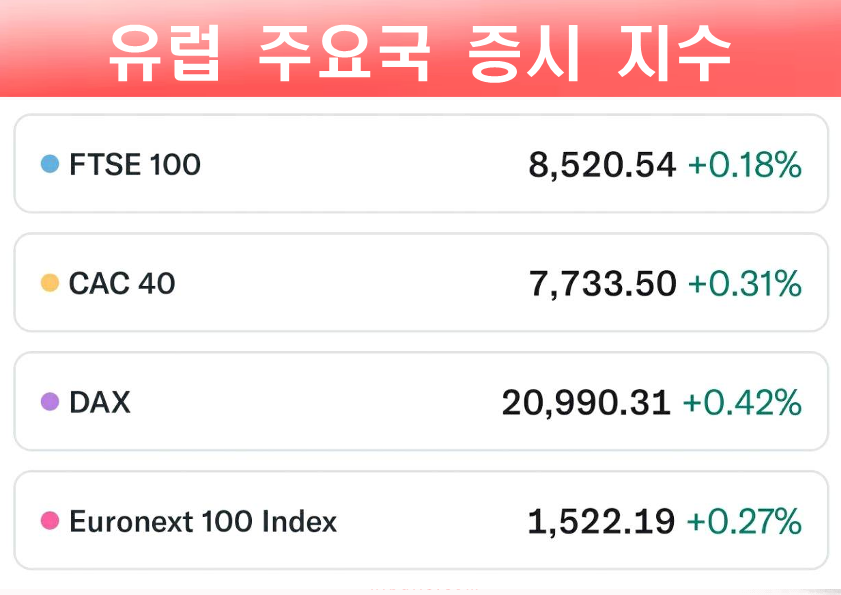Image resolution: width=841 pixels, height=595 pixels.
Task: Open the CAC 40 index label
Action: coord(122,284)
